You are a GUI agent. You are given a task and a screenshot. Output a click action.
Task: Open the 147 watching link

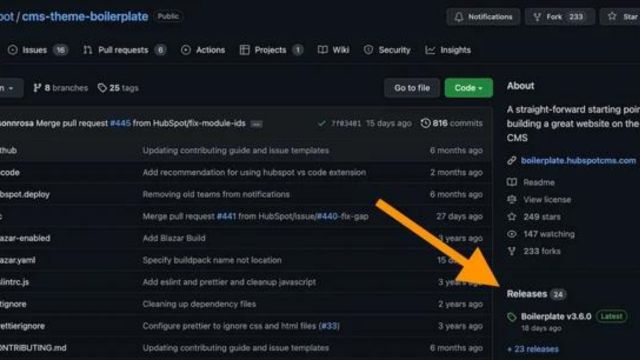tap(549, 234)
